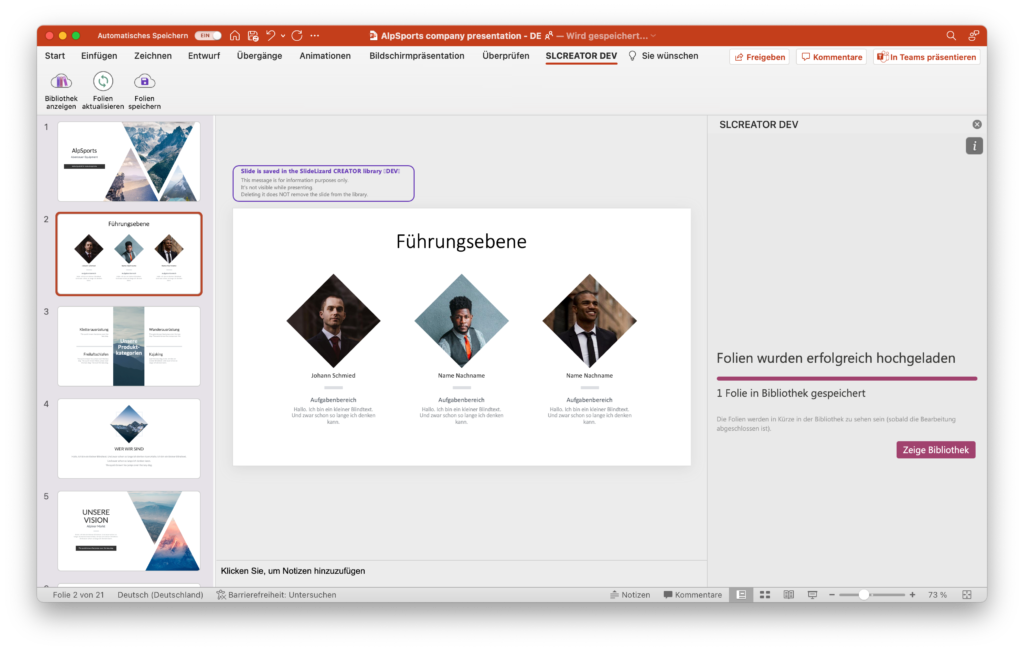
Task: Select slide 4 Wer wir sind thumbnail
Action: 129,439
